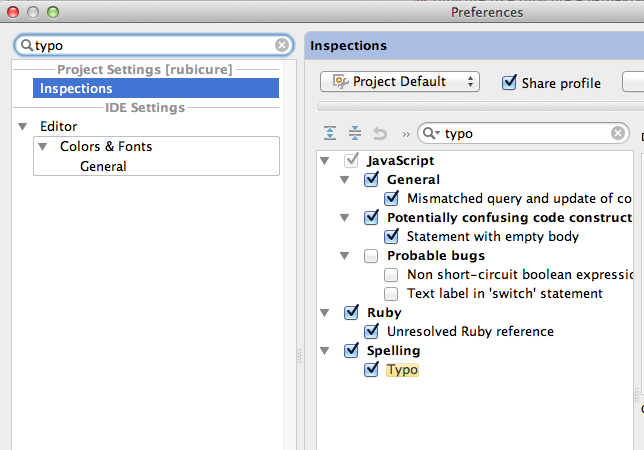The width and height of the screenshot is (644, 450).
Task: Click the Collapse All icon in inspections toolbar
Action: (355, 133)
